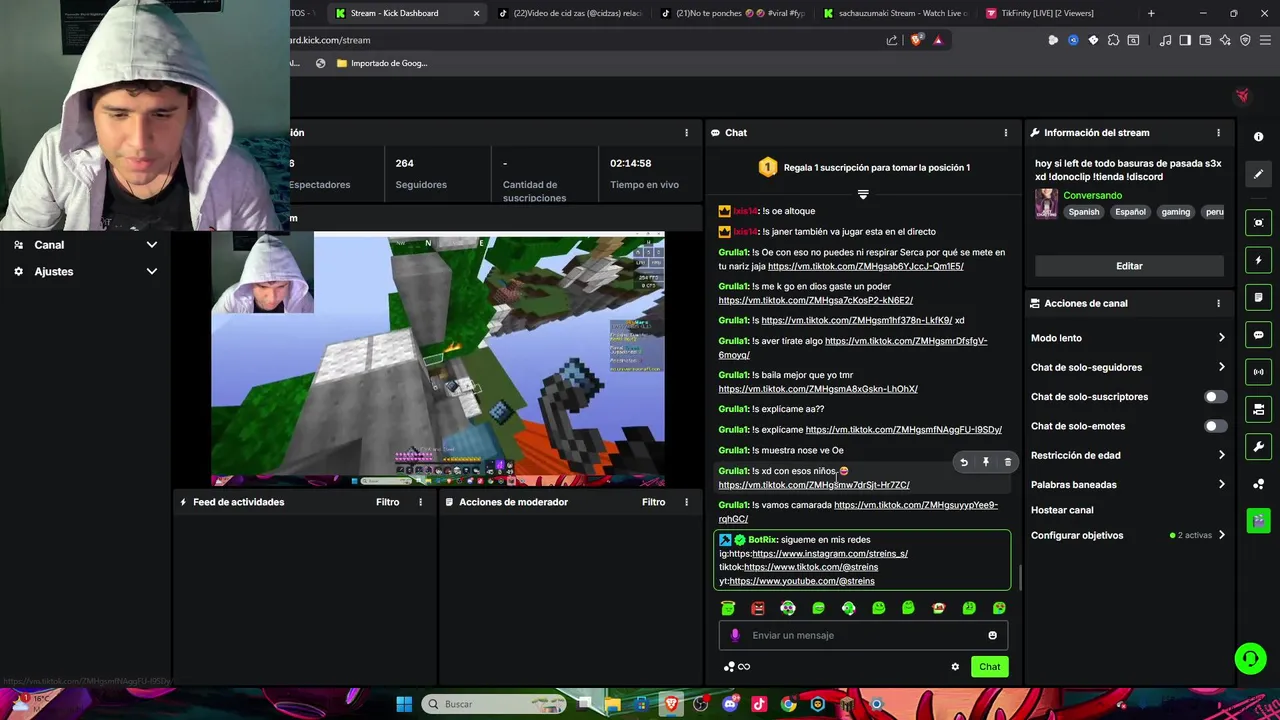Image resolution: width=1280 pixels, height=720 pixels.
Task: Open the Brave hamburger menu
Action: tap(1265, 40)
